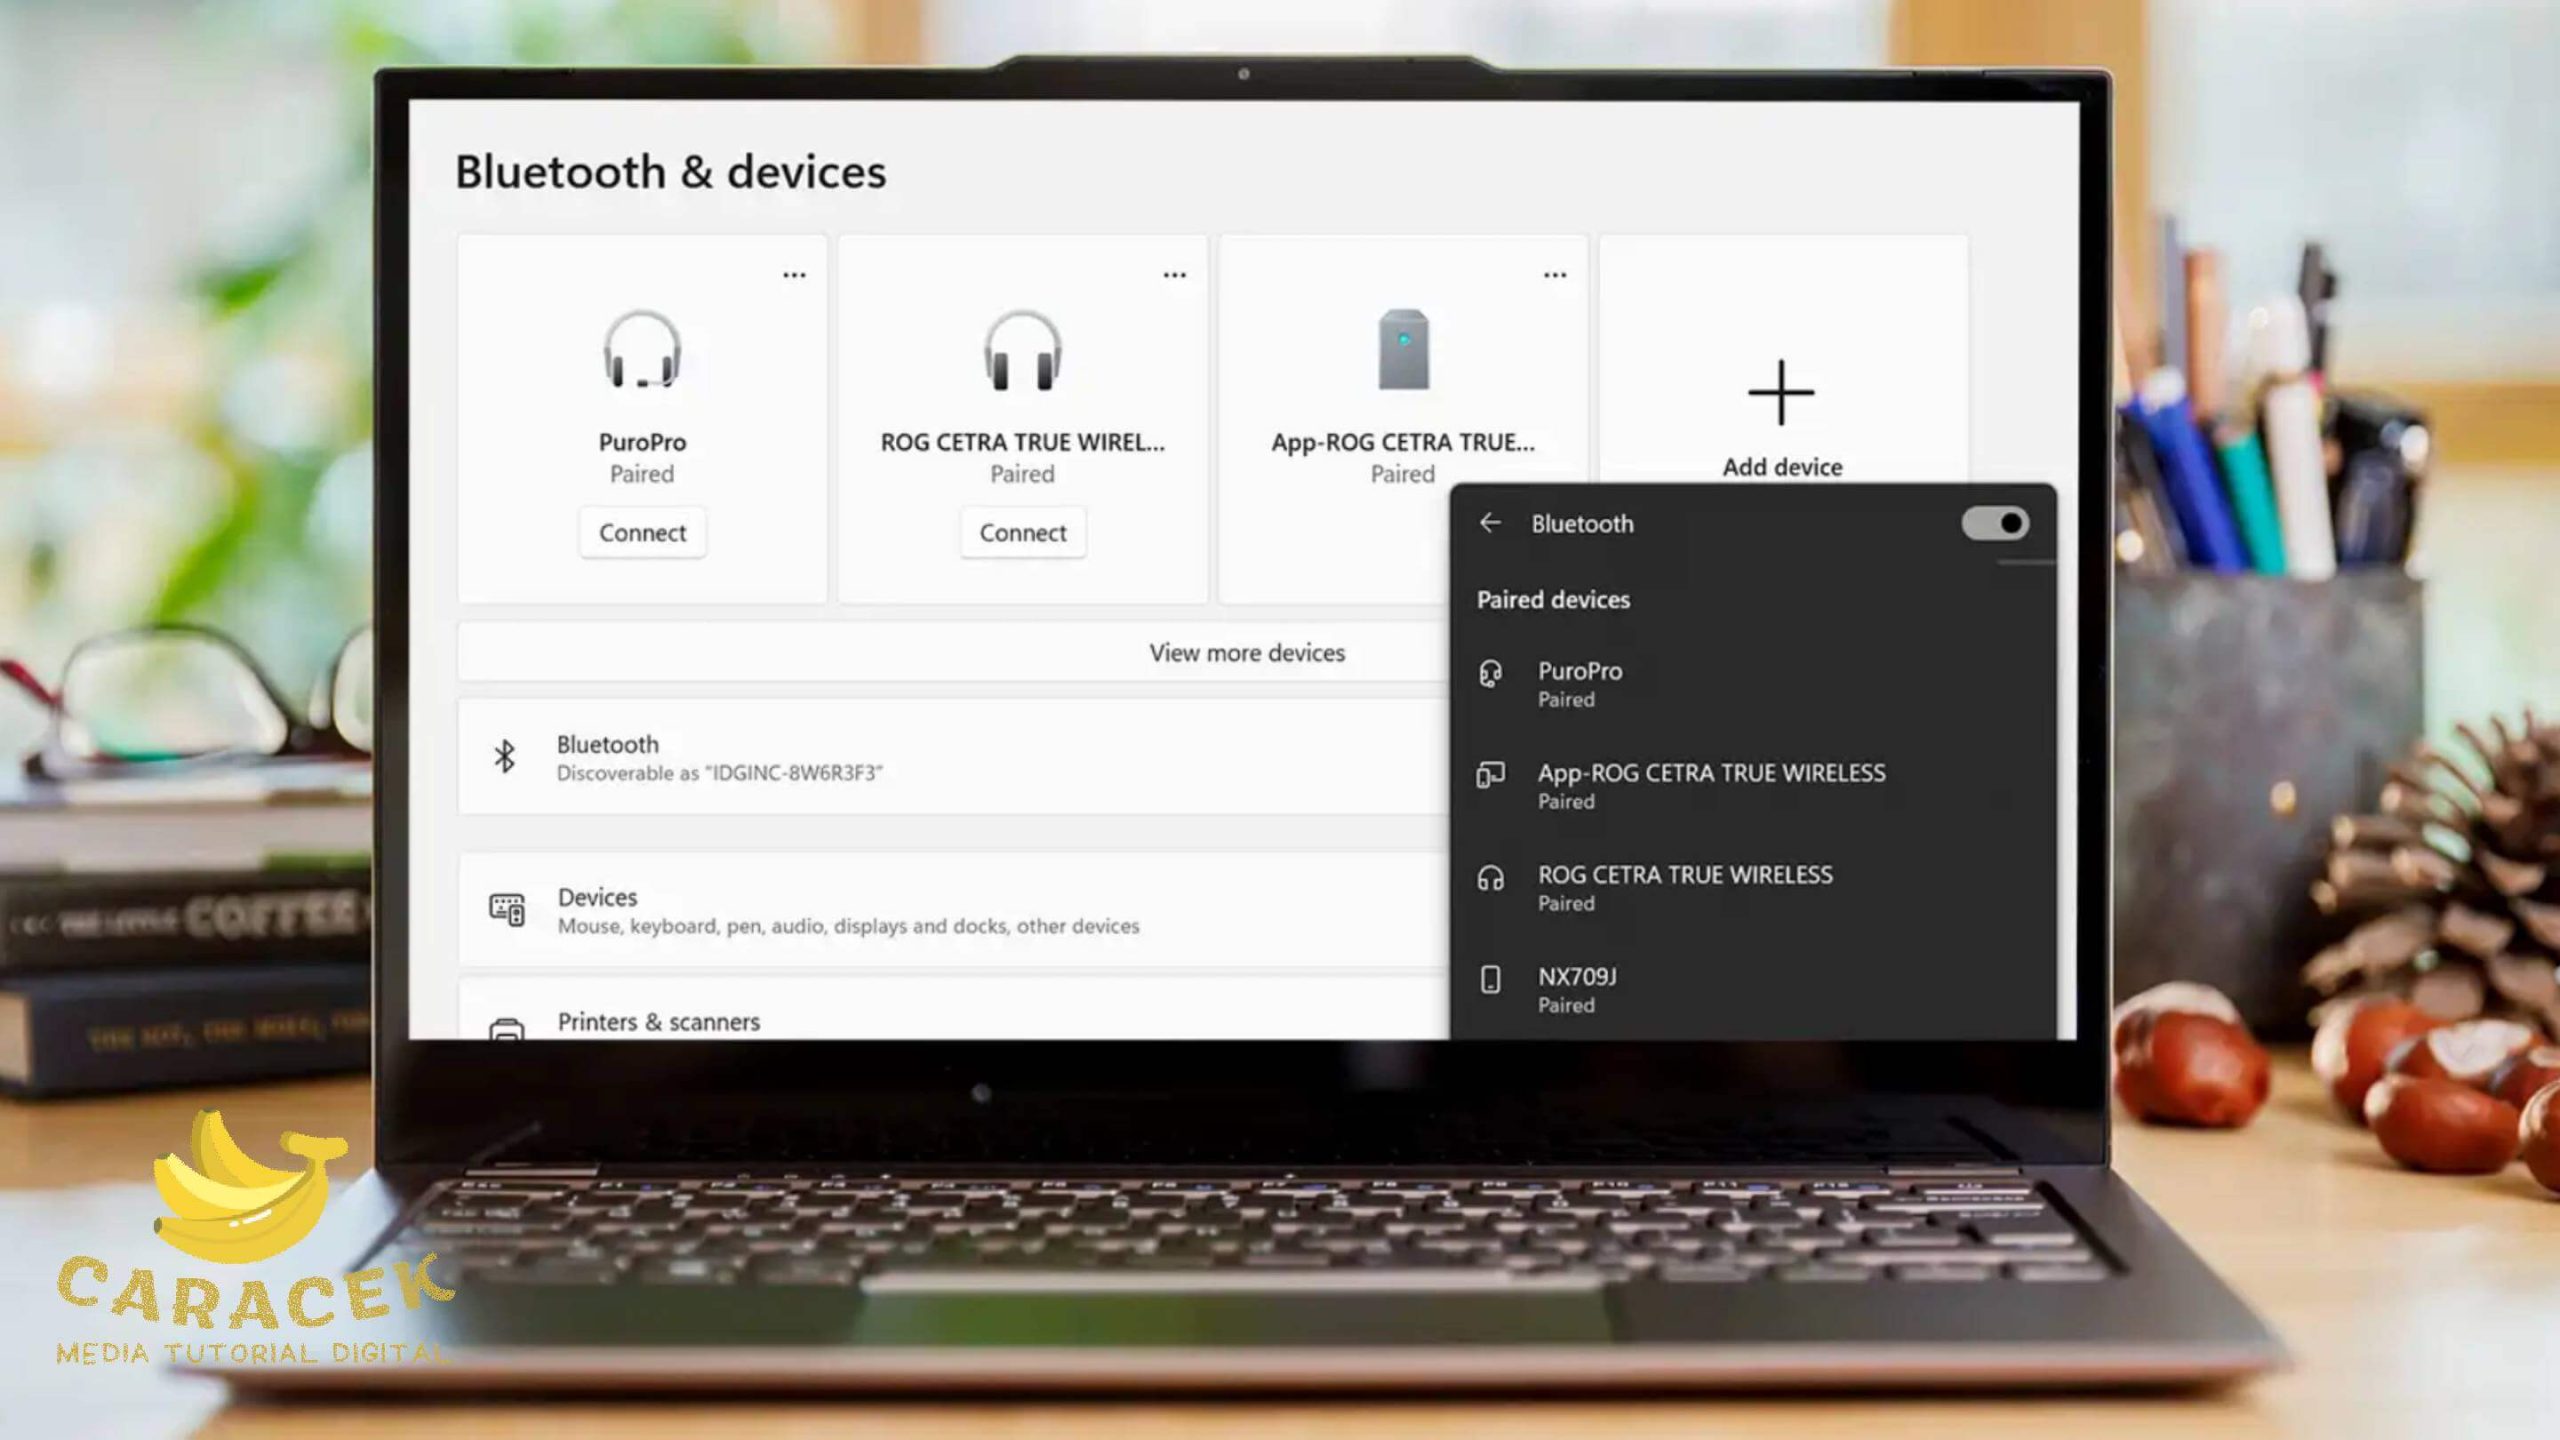2560x1440 pixels.
Task: Click ROG CETRA headphones icon in card
Action: click(1022, 350)
